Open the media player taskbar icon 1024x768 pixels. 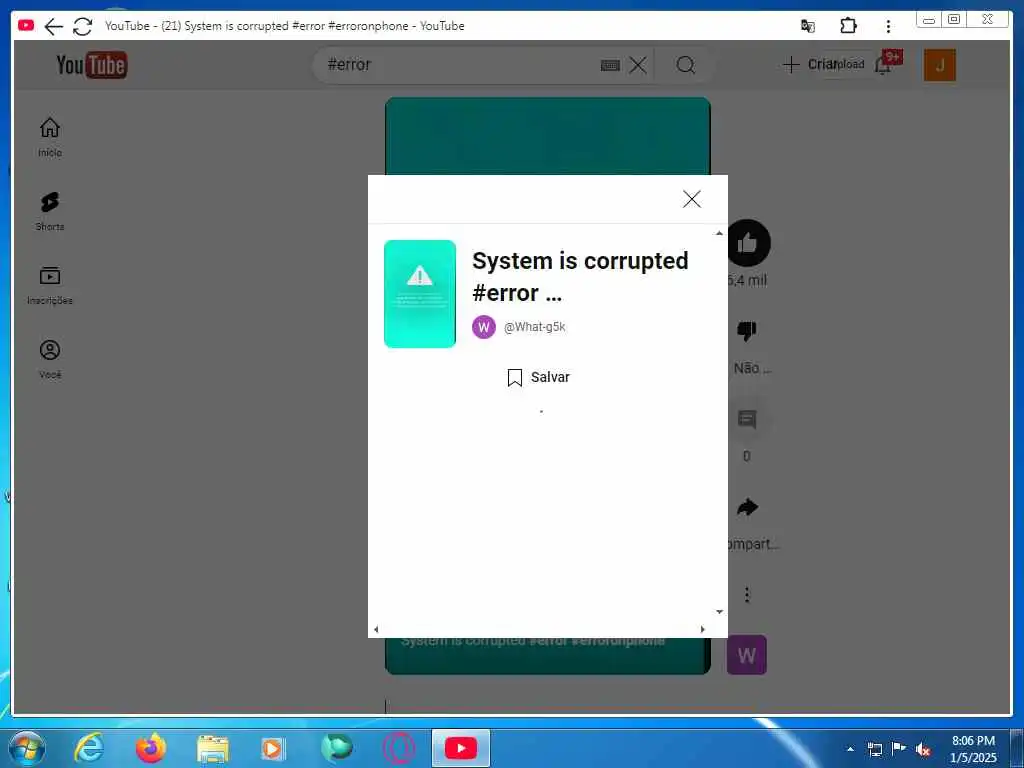tap(273, 748)
